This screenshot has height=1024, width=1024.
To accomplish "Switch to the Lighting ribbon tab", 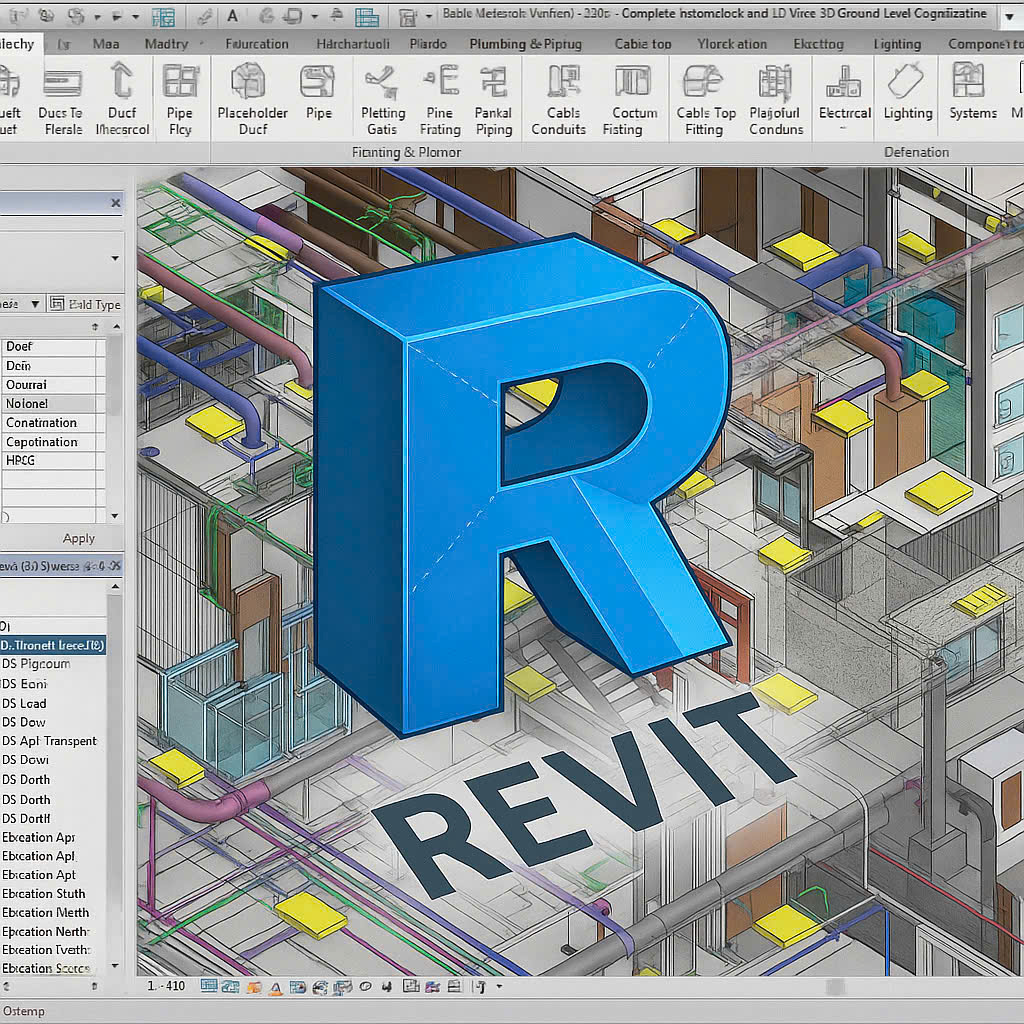I will point(897,43).
